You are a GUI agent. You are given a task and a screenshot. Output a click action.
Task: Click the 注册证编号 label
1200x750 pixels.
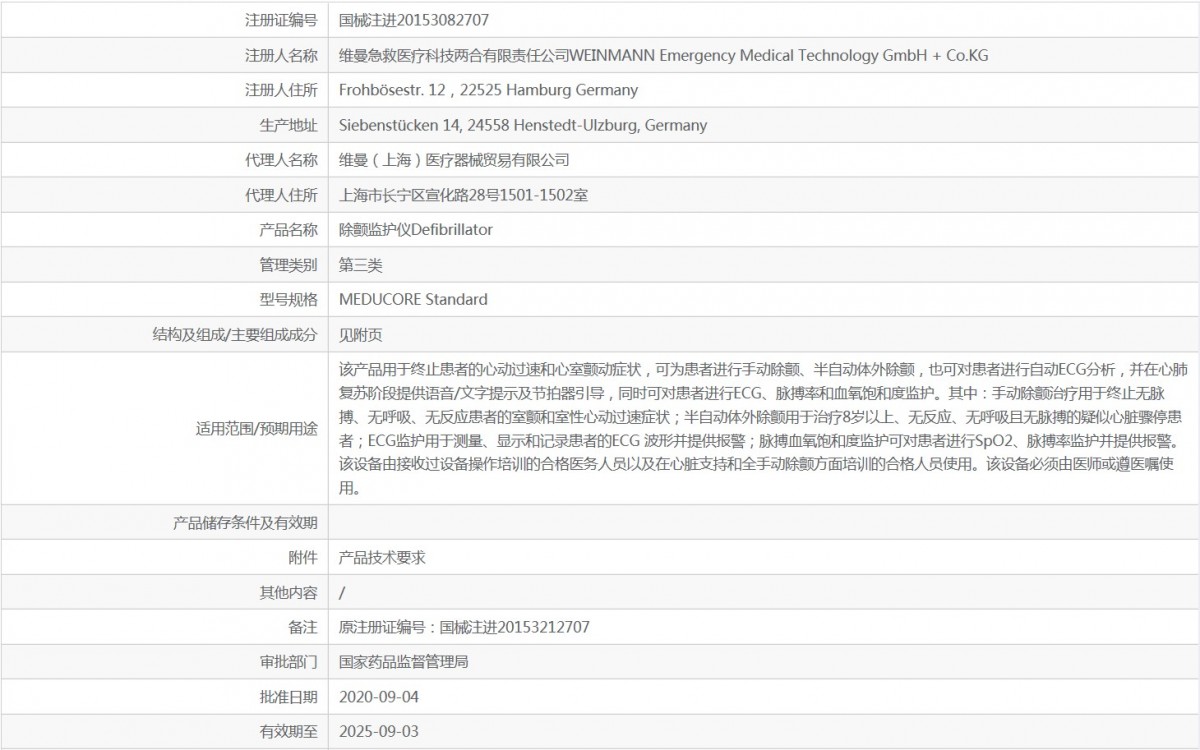281,20
